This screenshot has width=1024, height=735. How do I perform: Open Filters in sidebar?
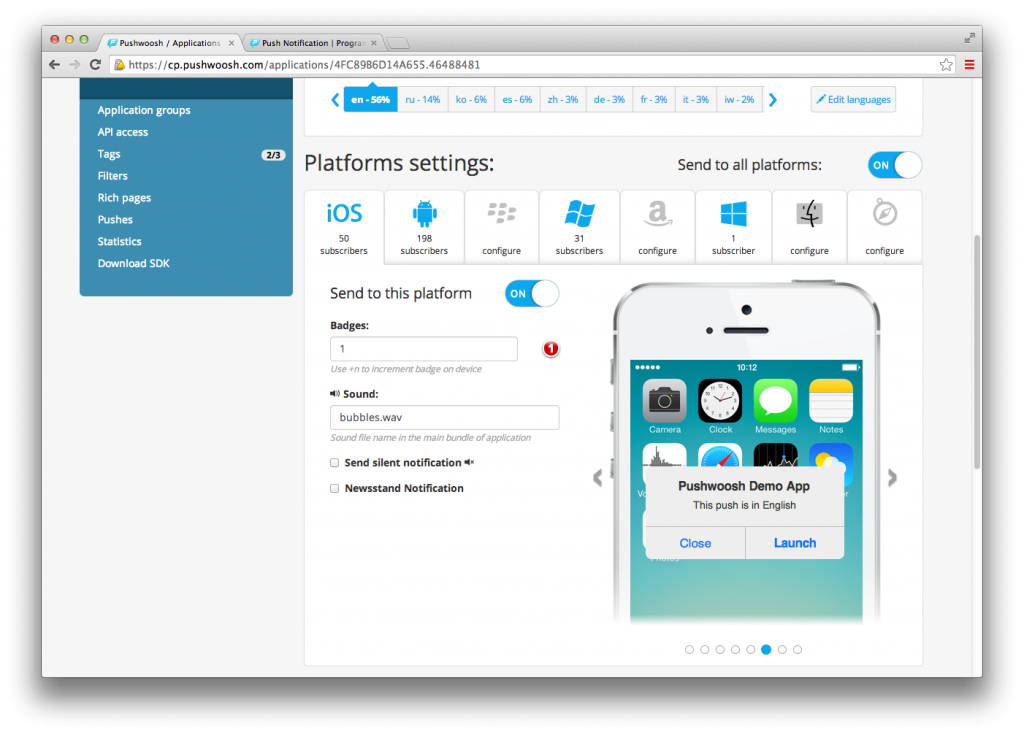[x=112, y=176]
